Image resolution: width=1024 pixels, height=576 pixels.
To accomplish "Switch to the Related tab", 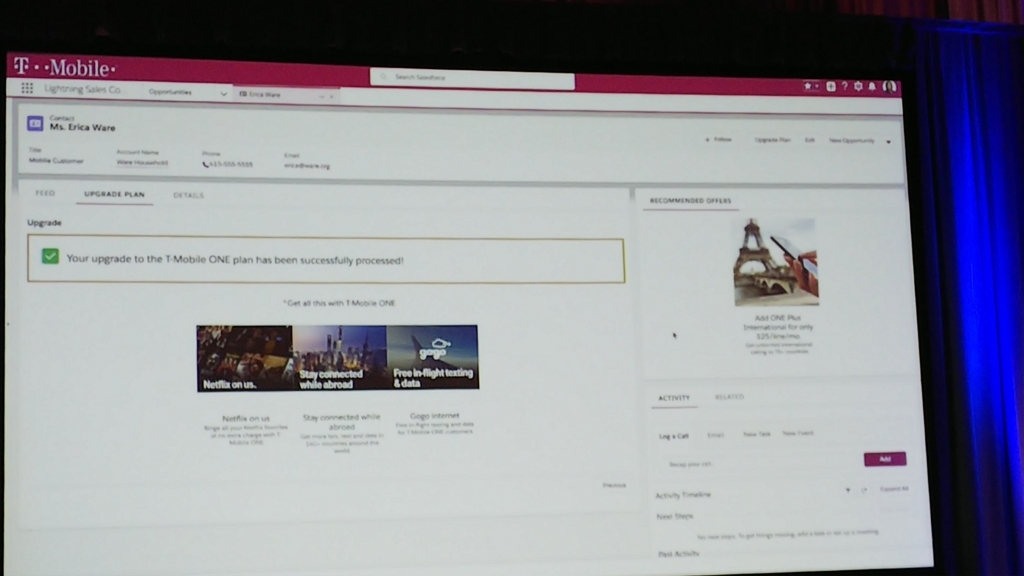I will pos(729,397).
